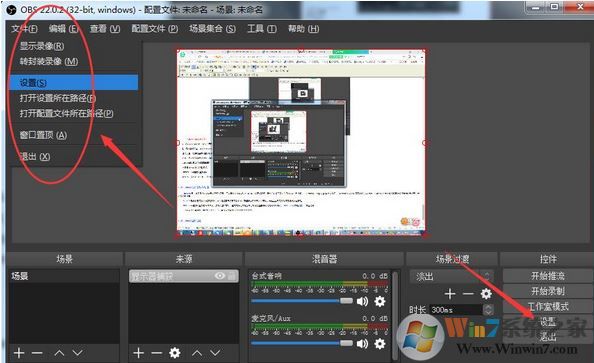Open the 麦克风/Aux audio settings gear
The image size is (594, 363).
[380, 343]
